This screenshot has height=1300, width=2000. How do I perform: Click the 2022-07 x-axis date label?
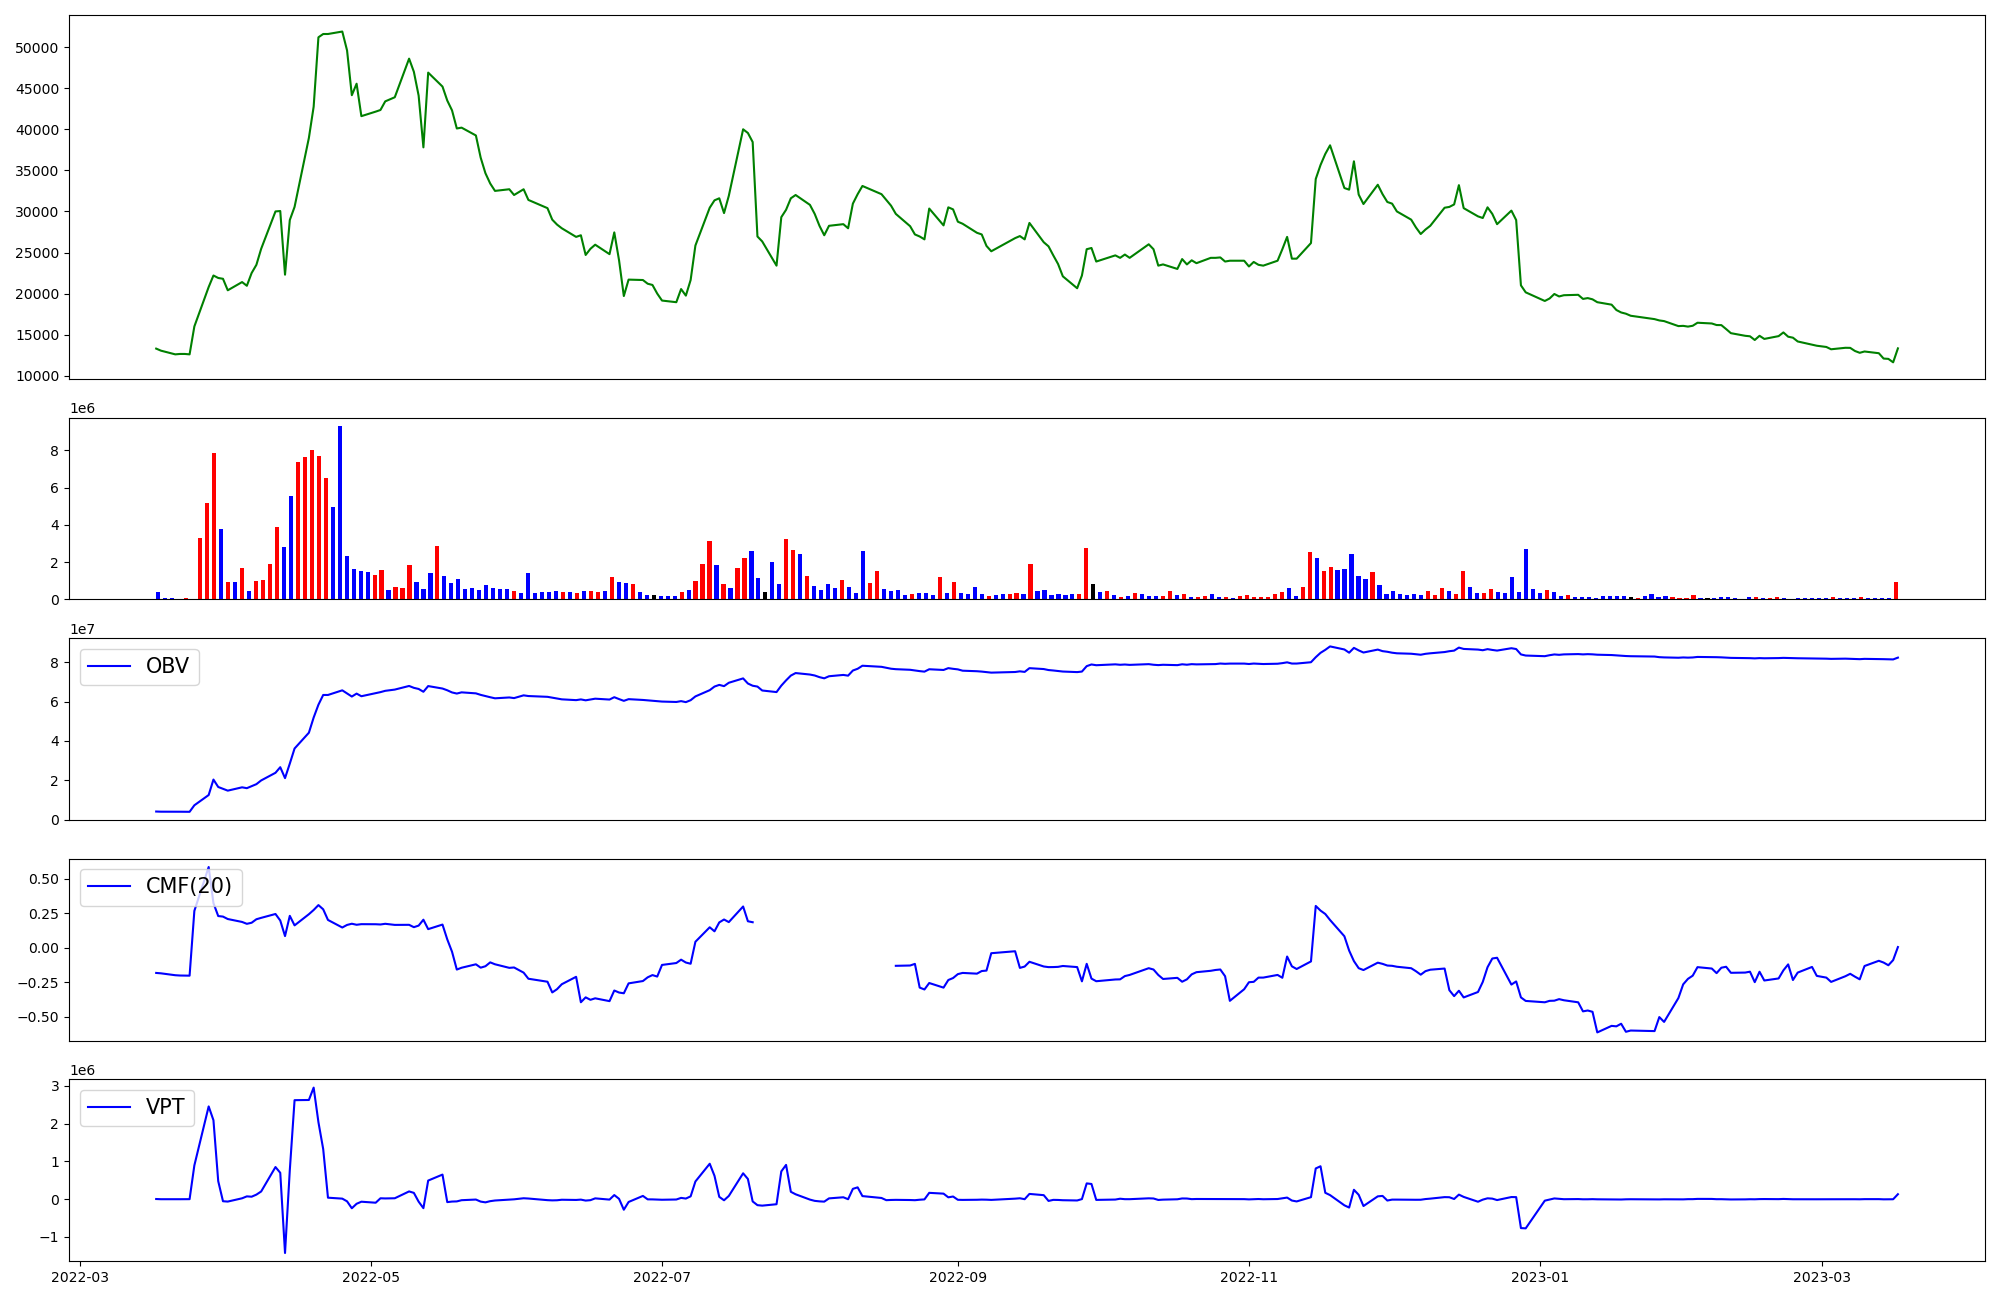click(662, 1277)
